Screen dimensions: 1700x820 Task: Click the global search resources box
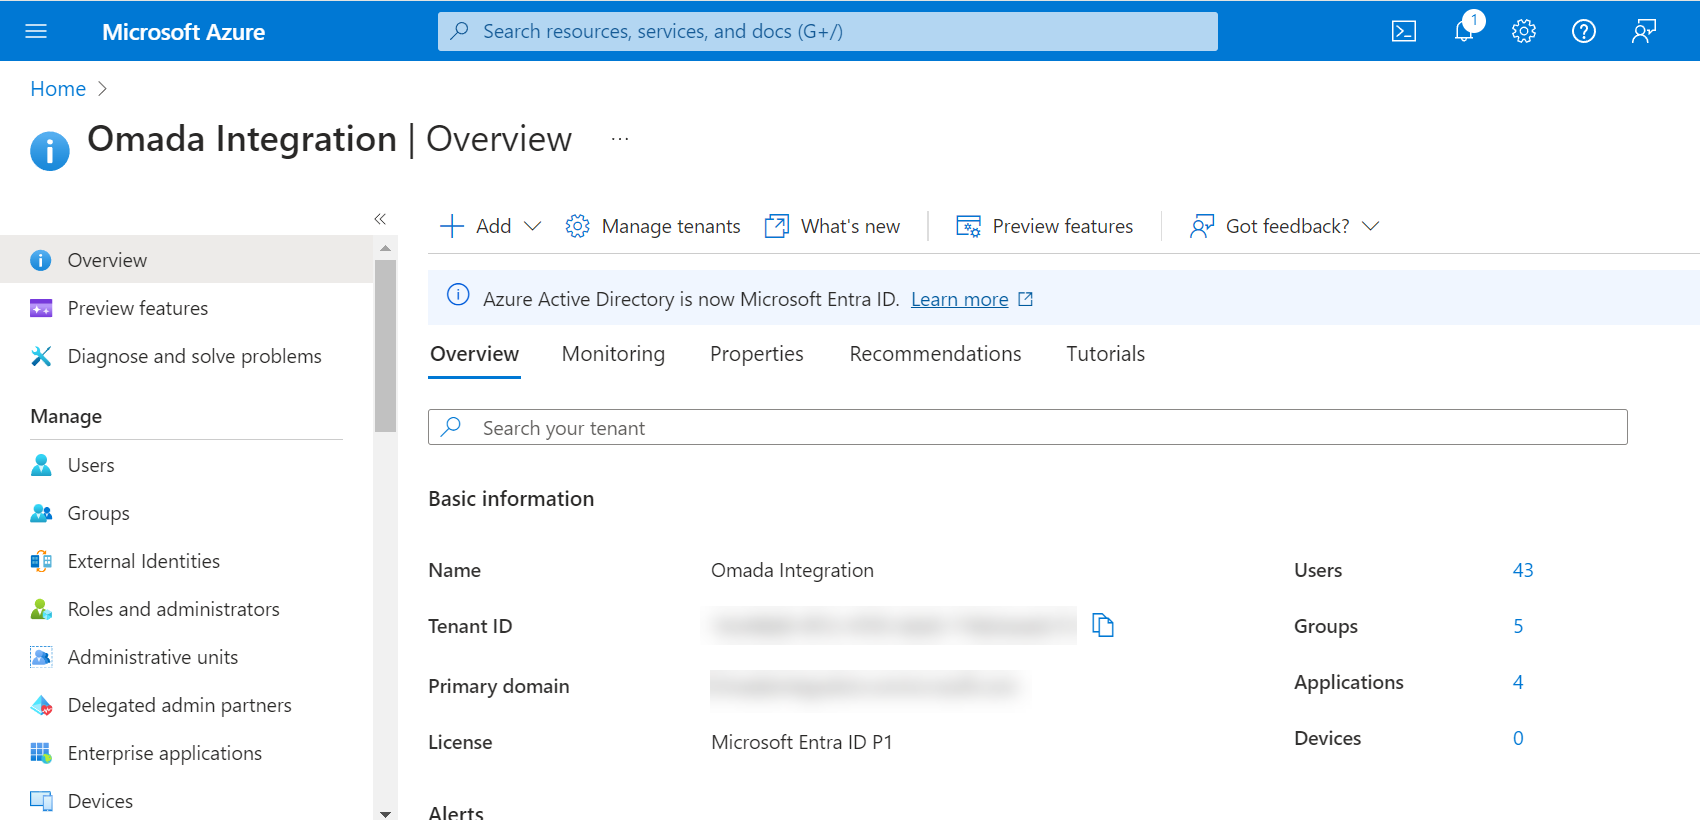(x=828, y=31)
